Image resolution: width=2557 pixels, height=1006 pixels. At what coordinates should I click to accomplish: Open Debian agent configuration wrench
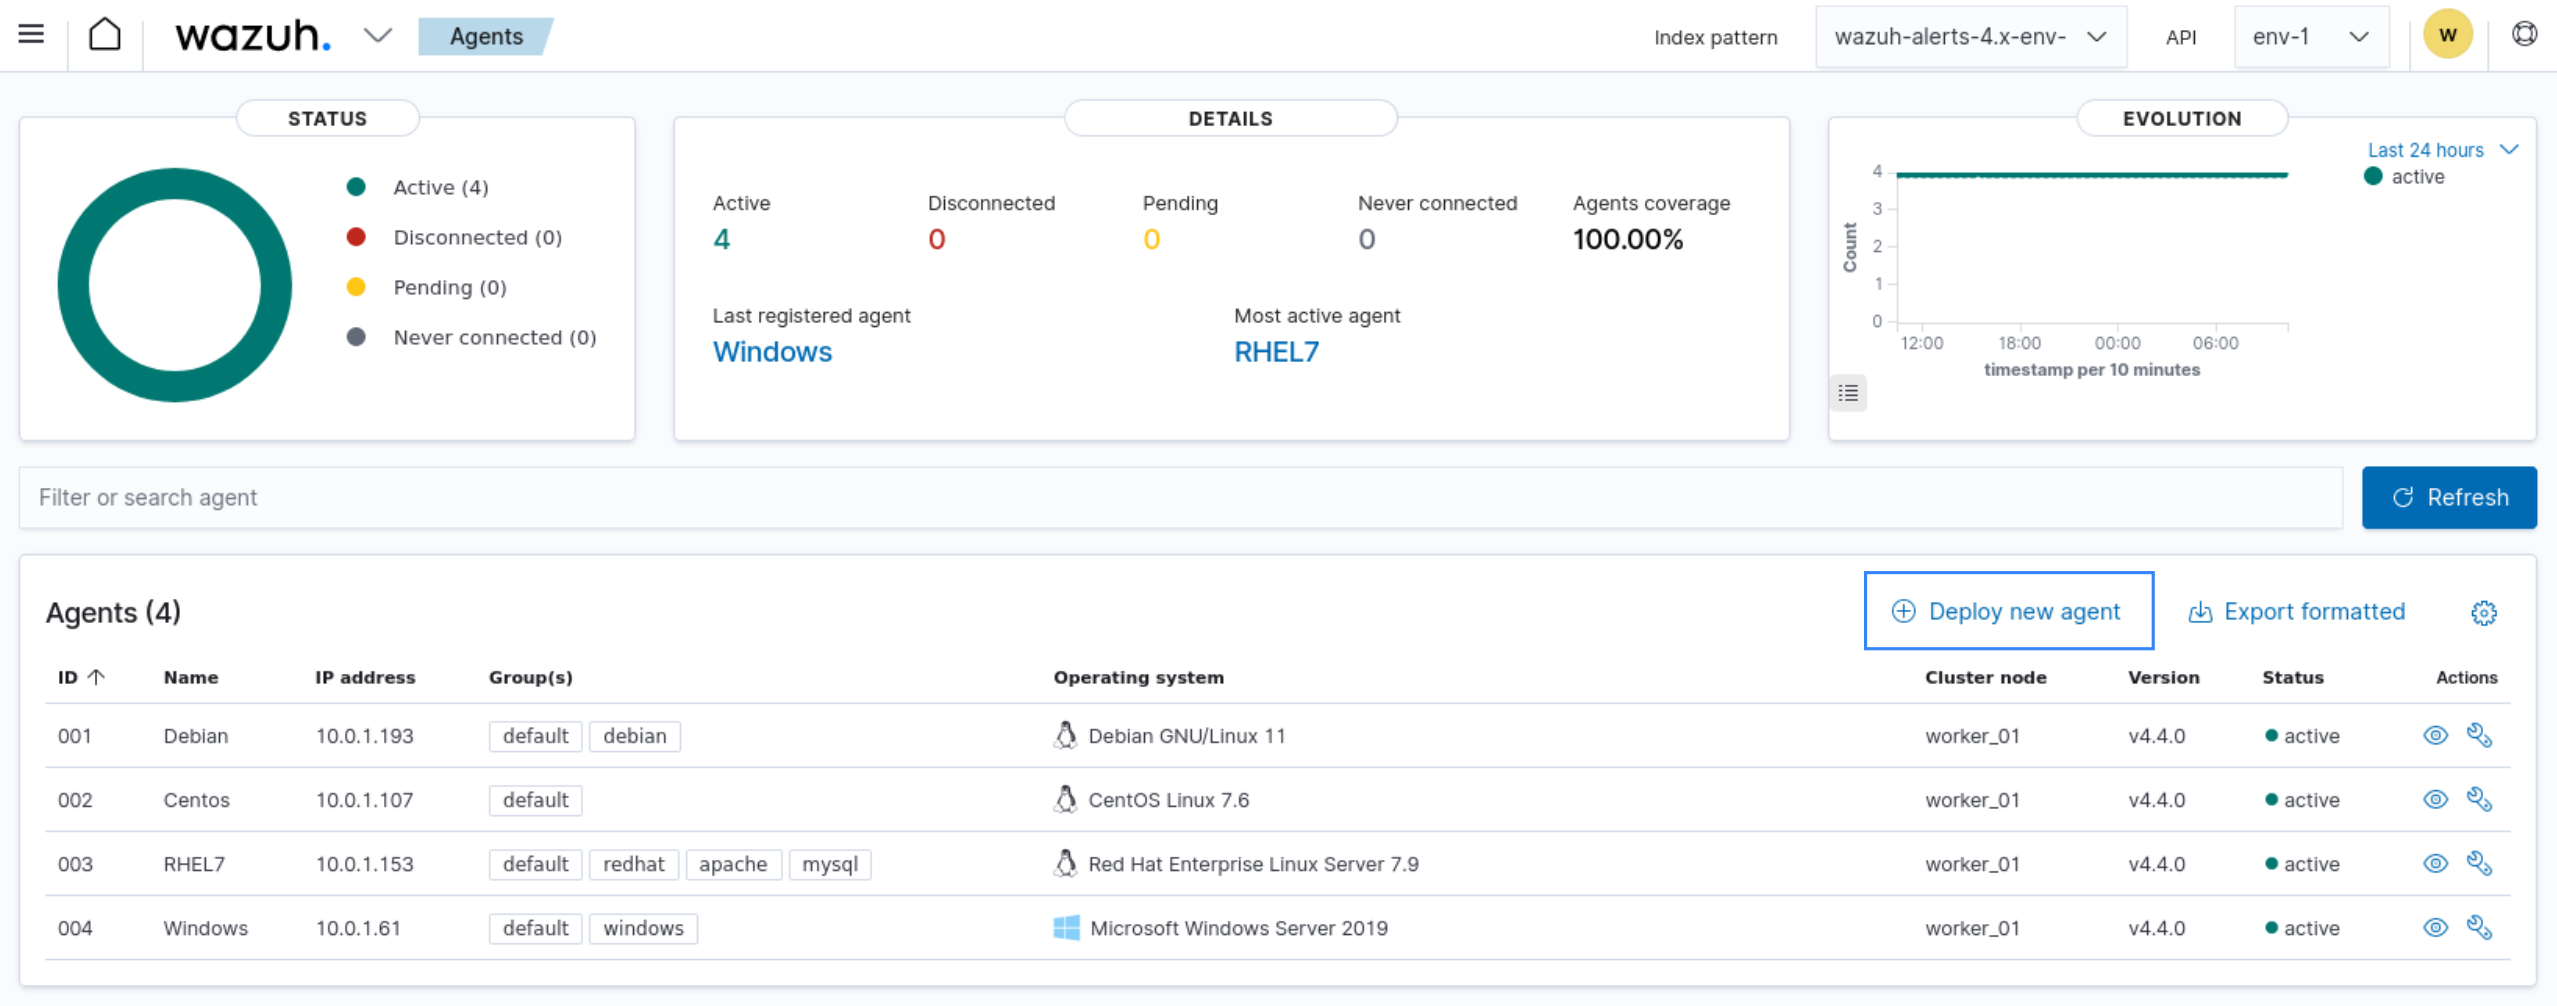pos(2479,735)
